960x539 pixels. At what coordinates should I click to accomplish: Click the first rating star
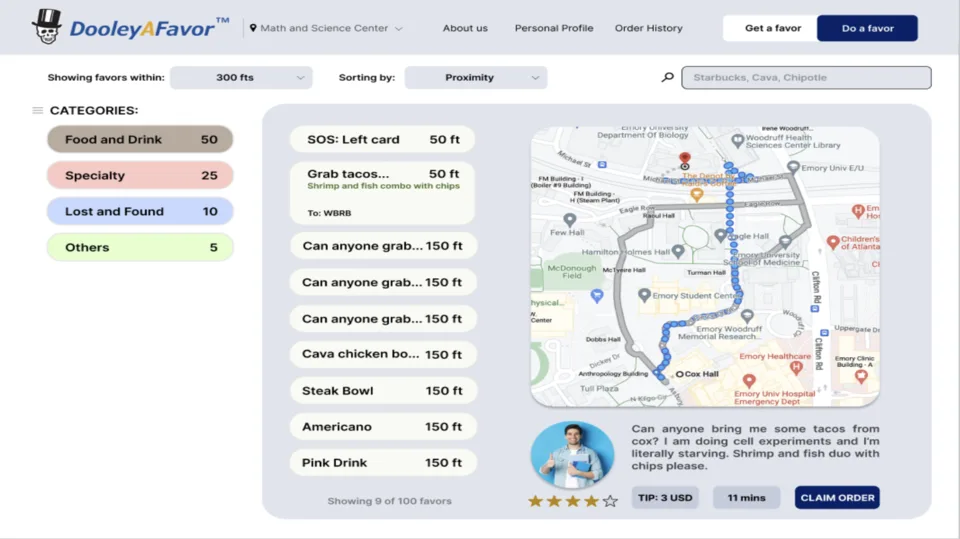[x=536, y=501]
